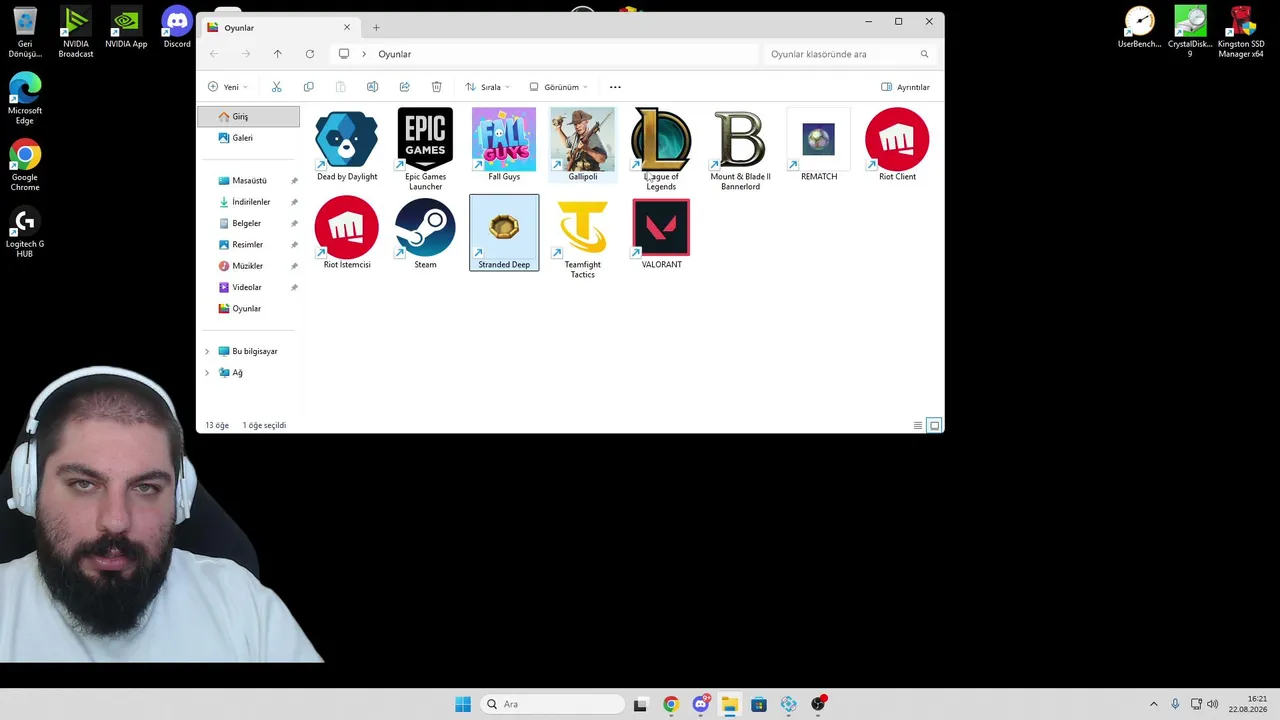Select the VALORANT shortcut

(661, 234)
